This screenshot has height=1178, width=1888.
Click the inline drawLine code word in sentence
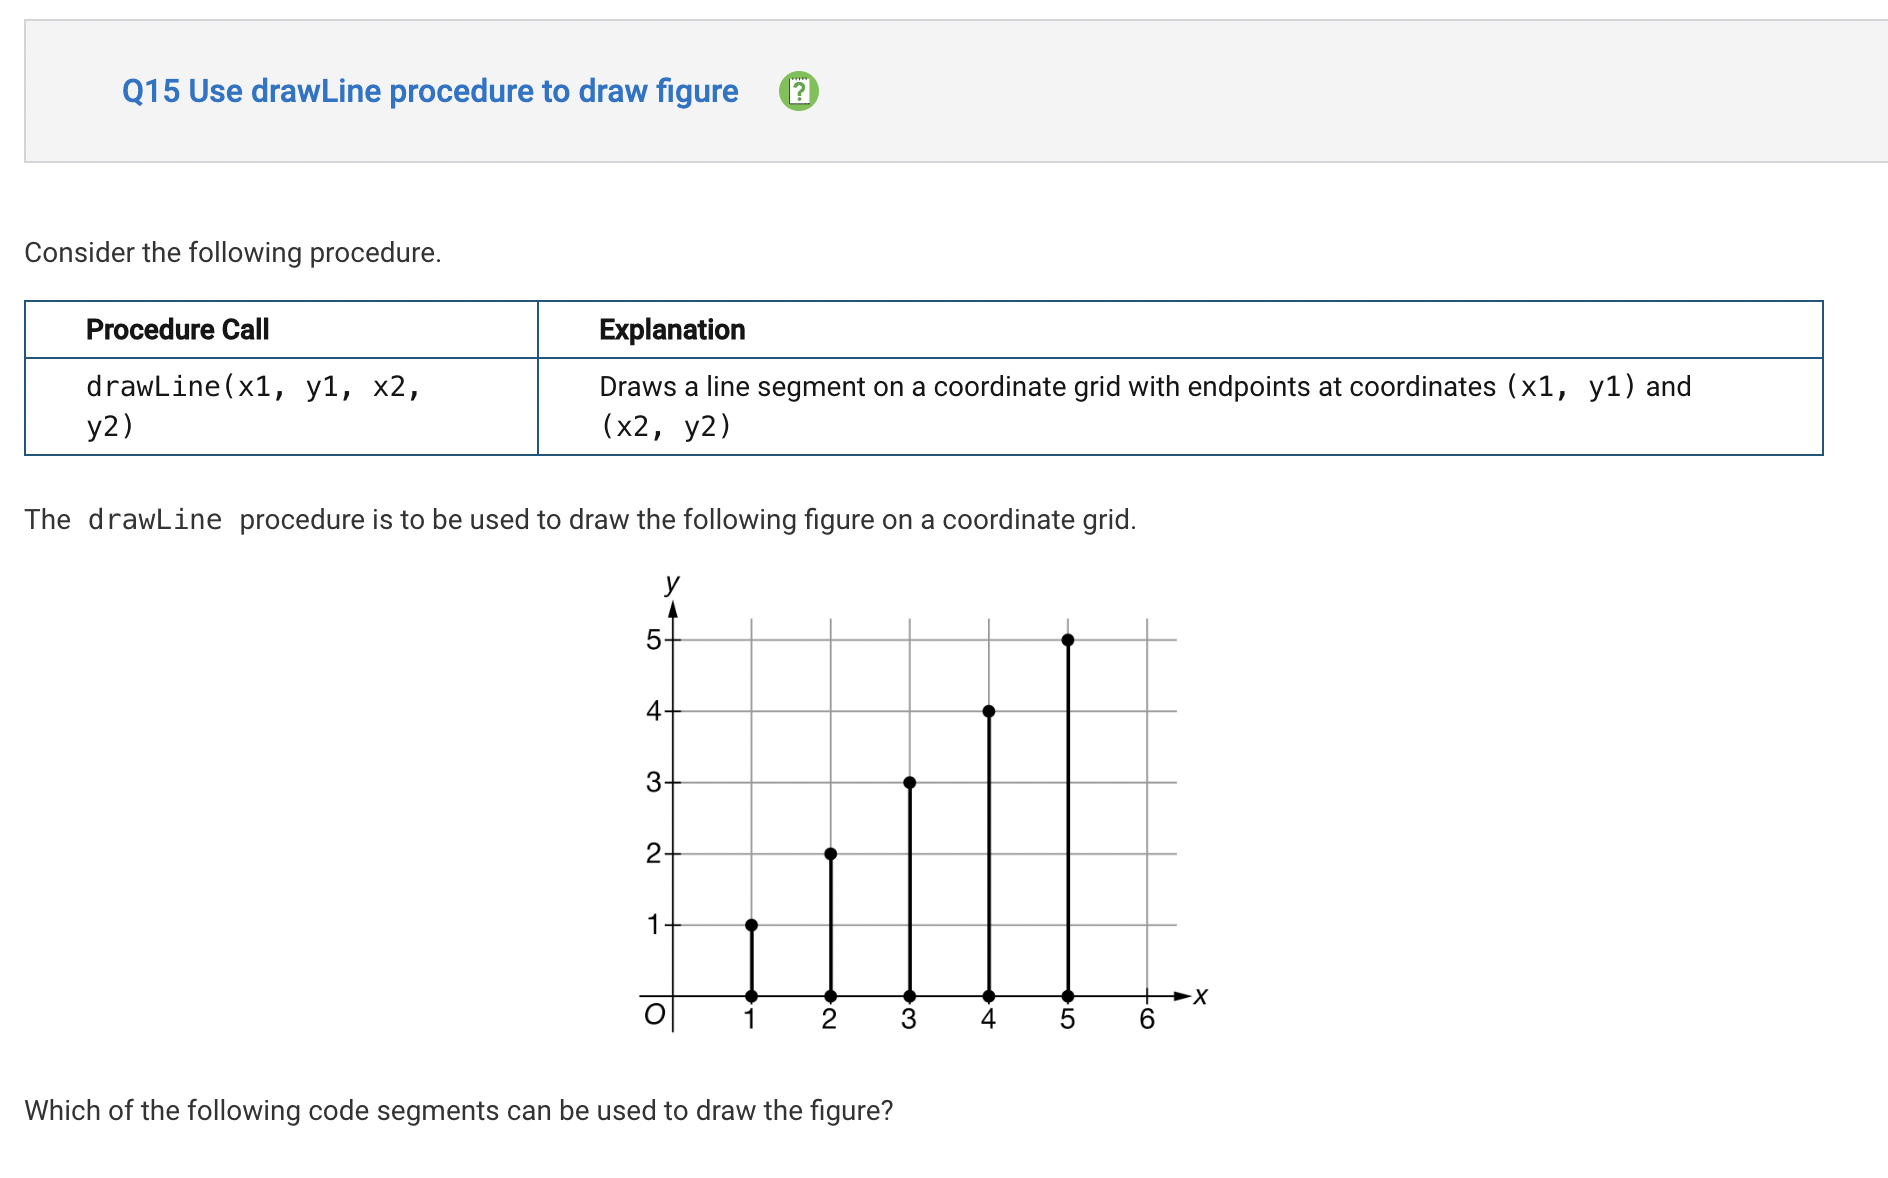tap(155, 520)
